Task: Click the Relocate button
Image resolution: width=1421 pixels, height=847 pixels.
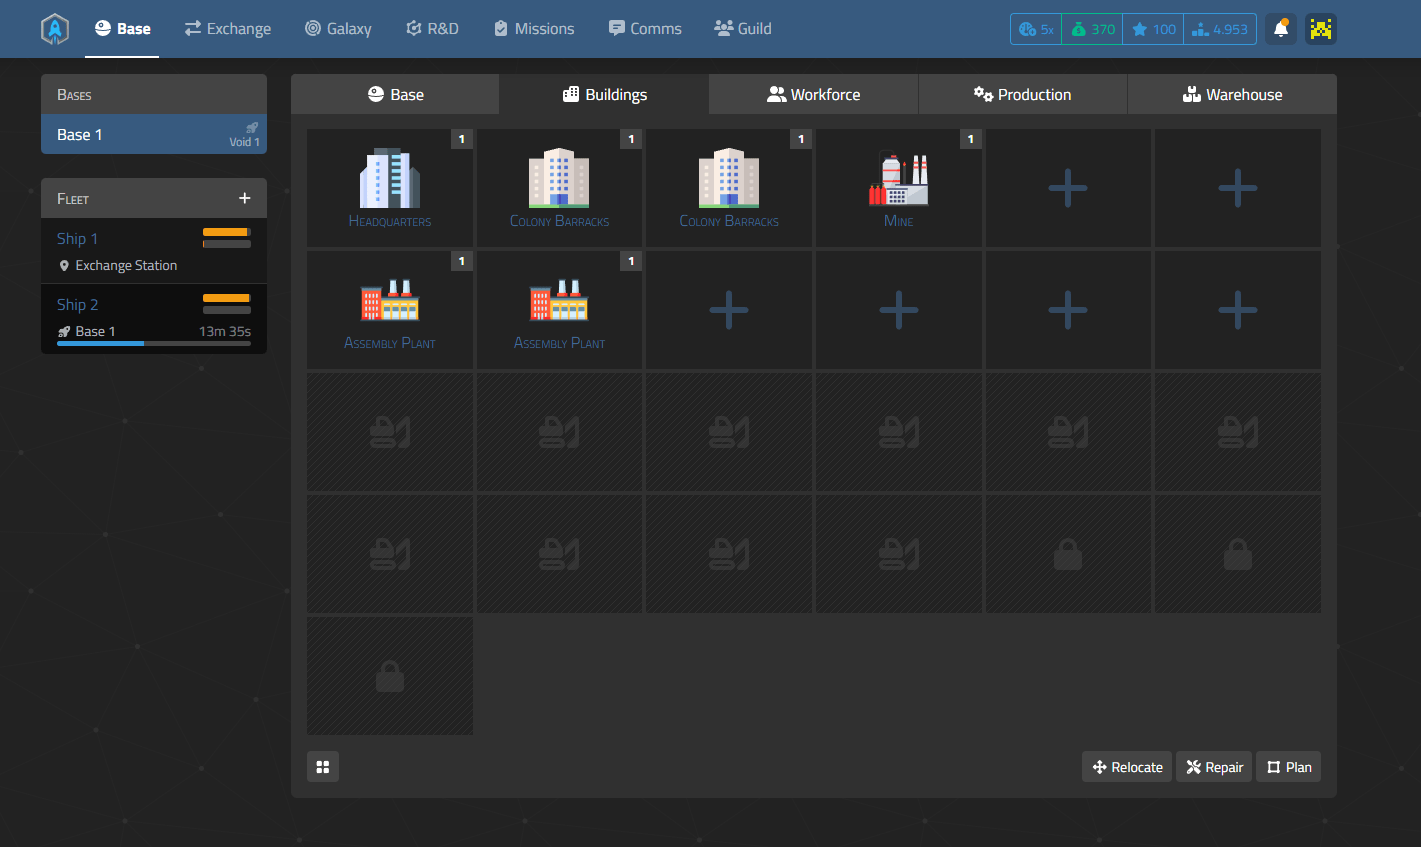Action: tap(1127, 767)
